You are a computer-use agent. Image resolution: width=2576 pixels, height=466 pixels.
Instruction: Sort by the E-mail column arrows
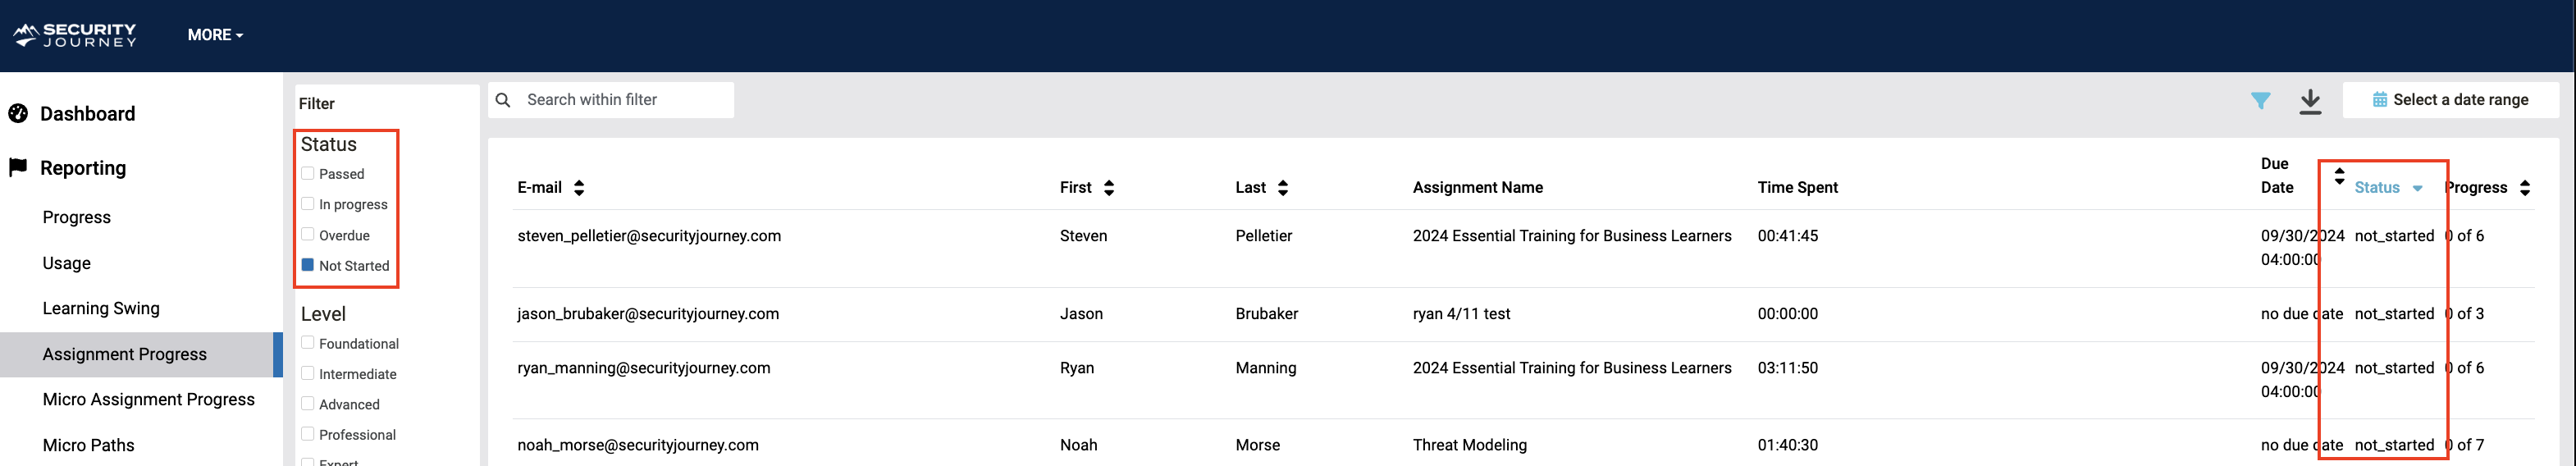pos(579,188)
